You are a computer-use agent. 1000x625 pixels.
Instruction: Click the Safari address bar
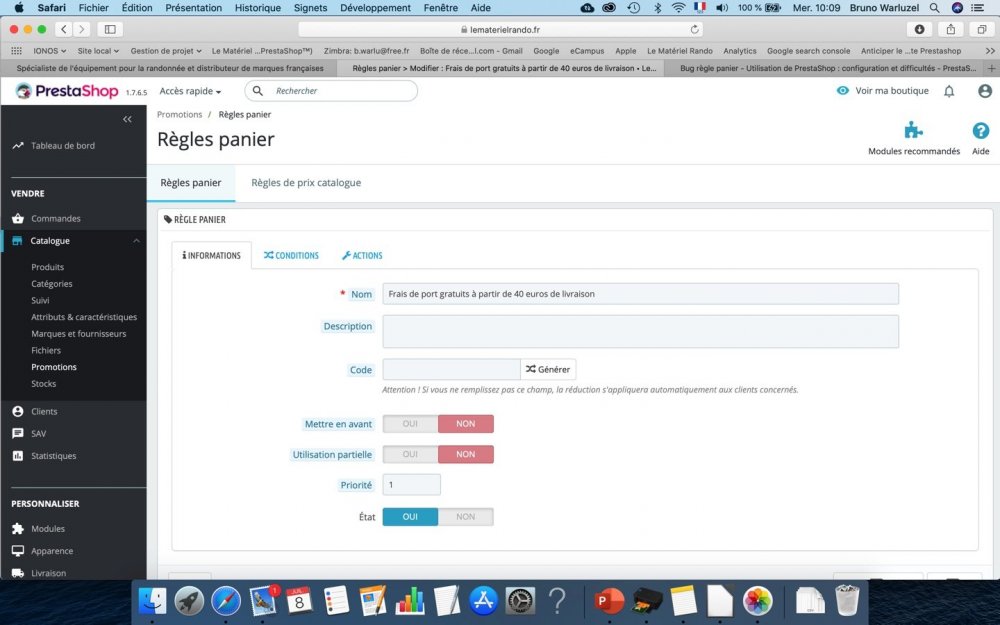(x=500, y=29)
